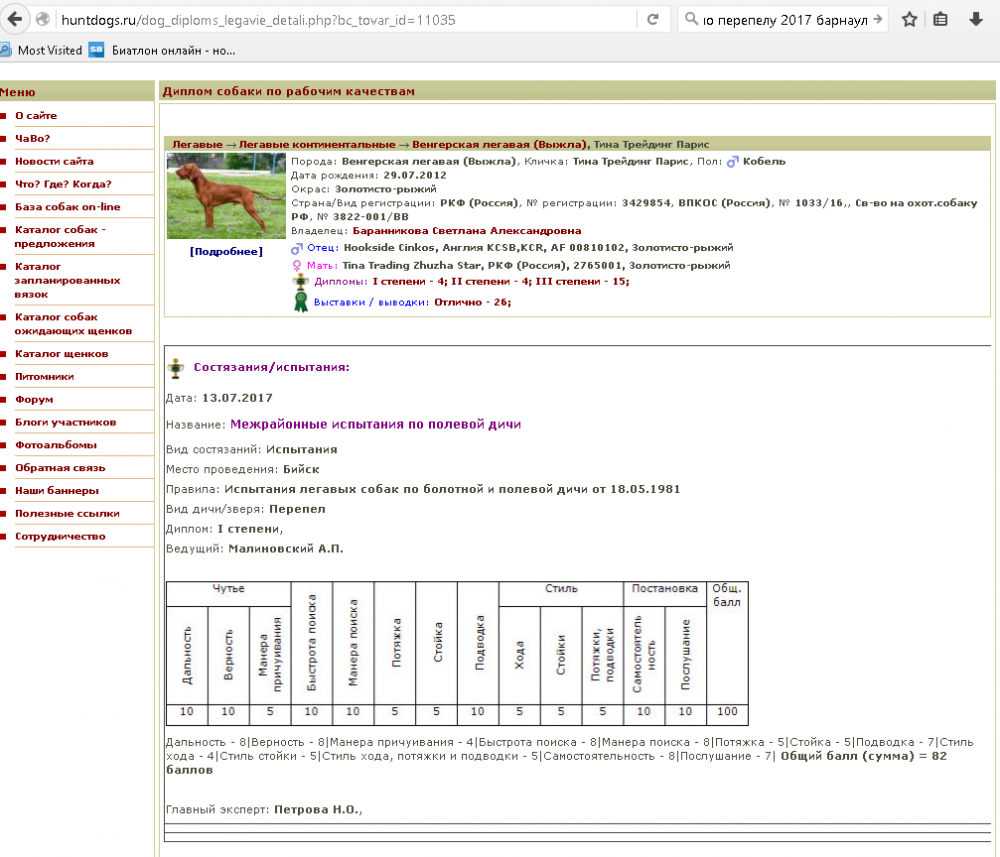
Task: Navigate back with the back arrow
Action: coord(12,18)
